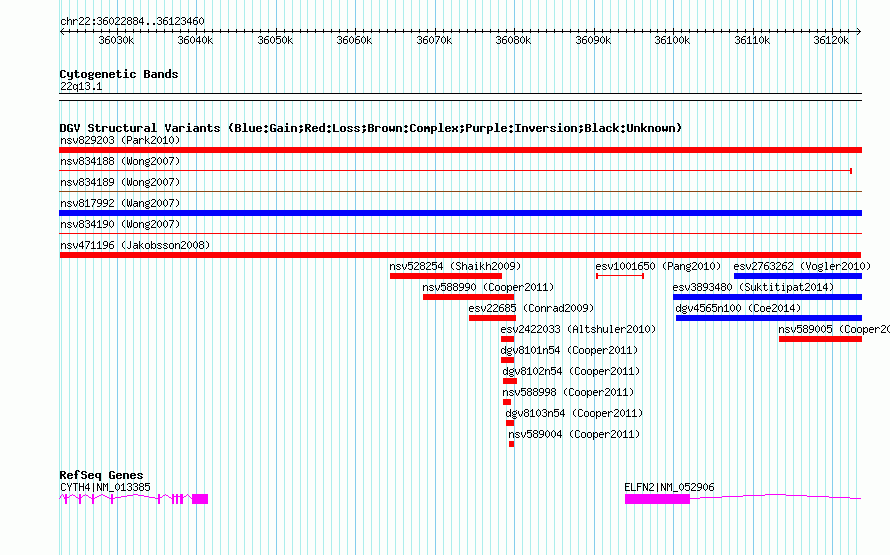Open the dgv8102n54 (Cooper2011) label
The height and width of the screenshot is (555, 890).
571,371
